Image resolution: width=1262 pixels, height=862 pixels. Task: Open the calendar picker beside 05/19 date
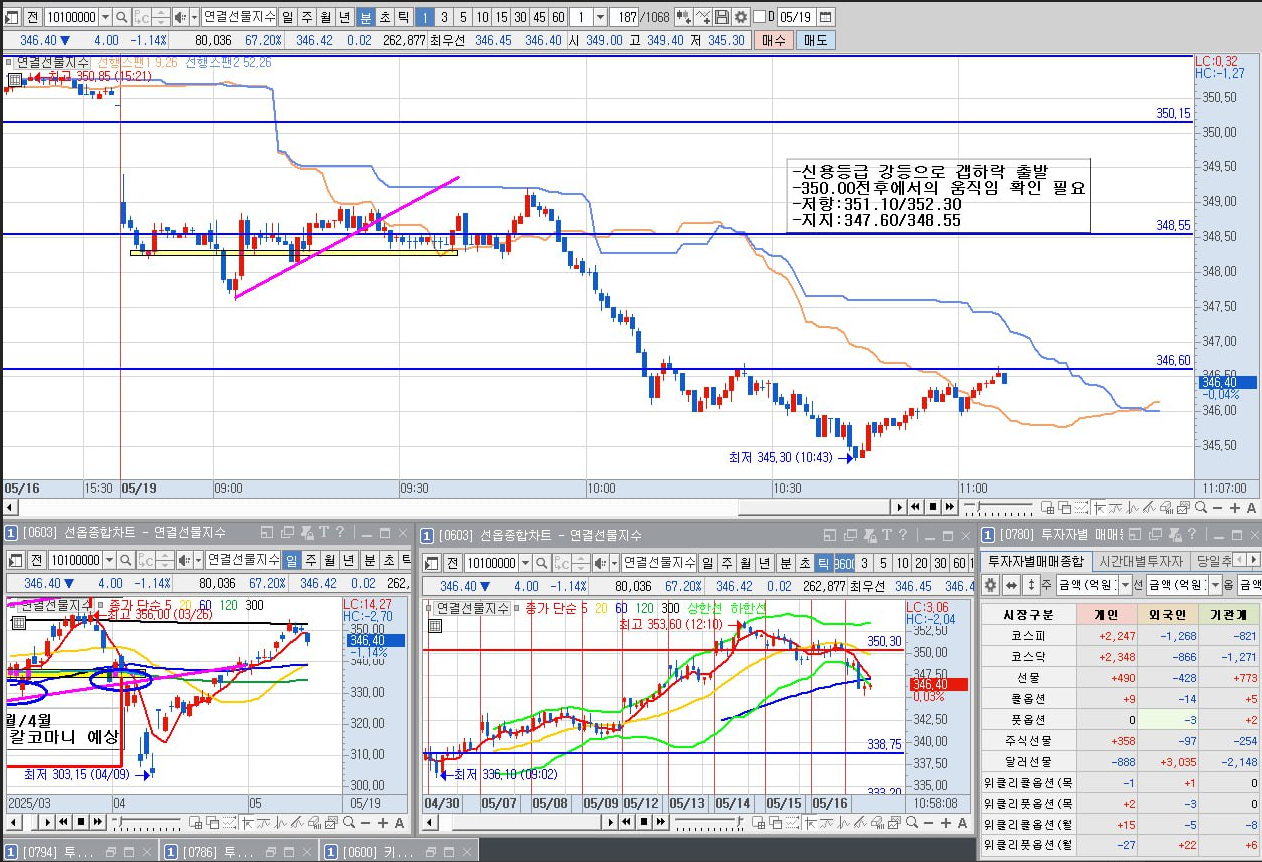coord(825,17)
